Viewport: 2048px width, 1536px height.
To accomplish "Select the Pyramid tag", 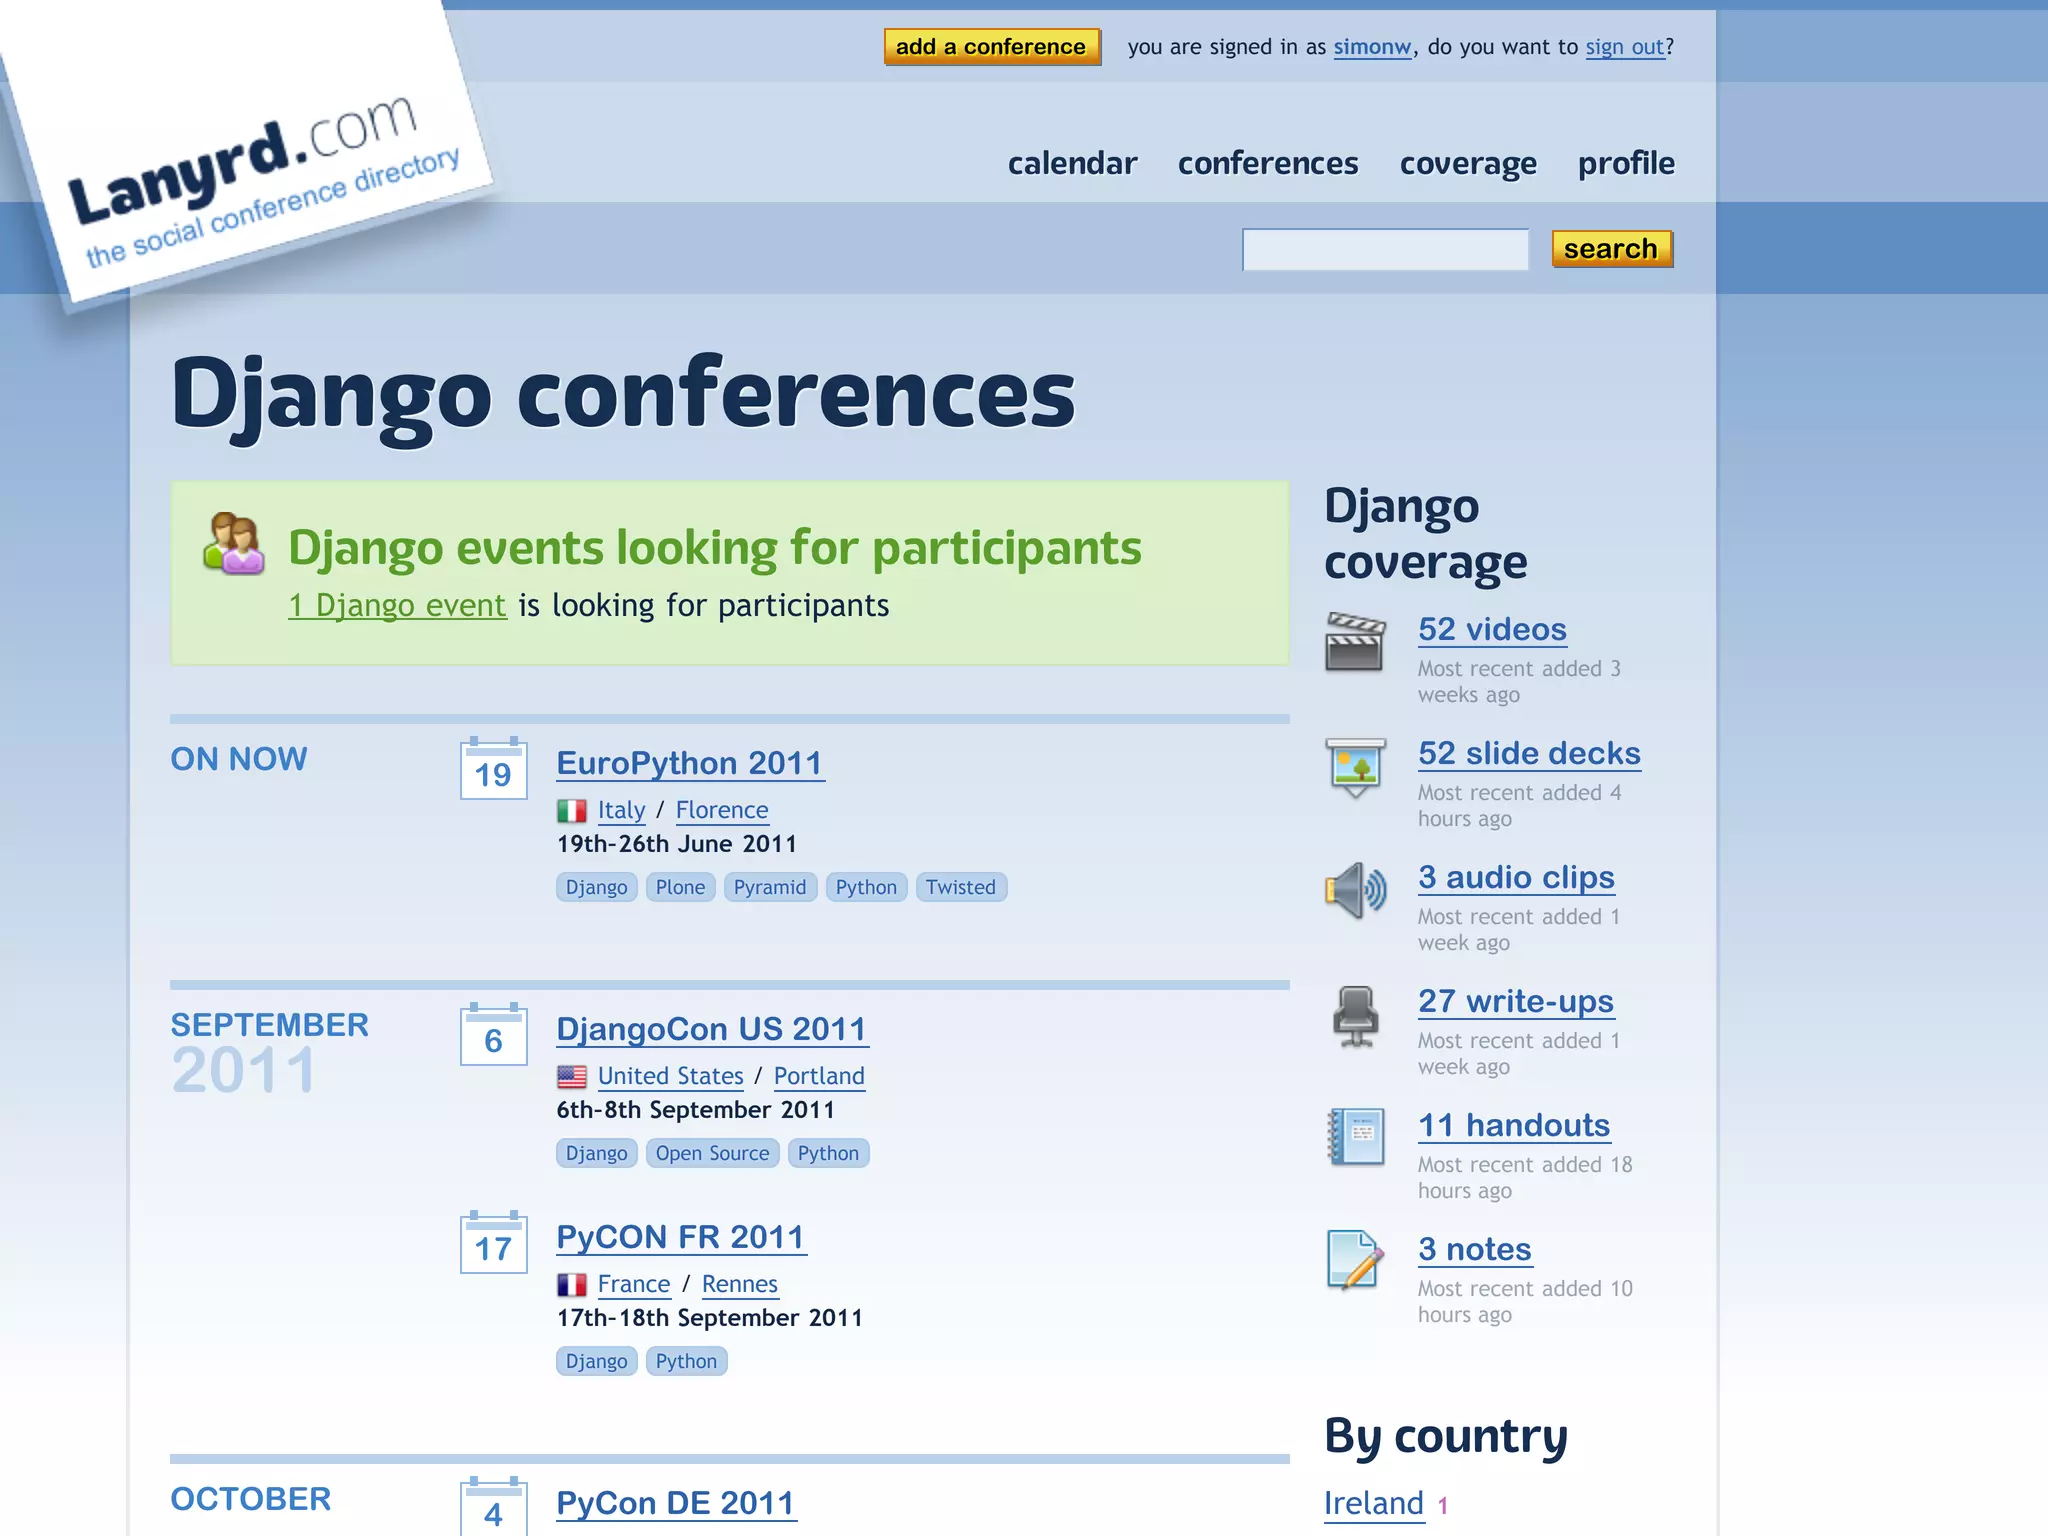I will 770,887.
